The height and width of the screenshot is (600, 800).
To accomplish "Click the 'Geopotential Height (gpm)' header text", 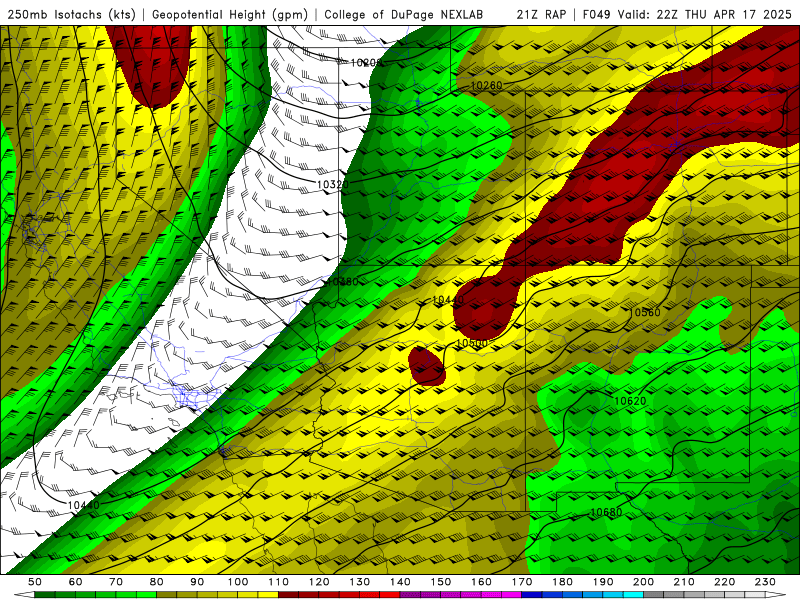I will pos(230,15).
